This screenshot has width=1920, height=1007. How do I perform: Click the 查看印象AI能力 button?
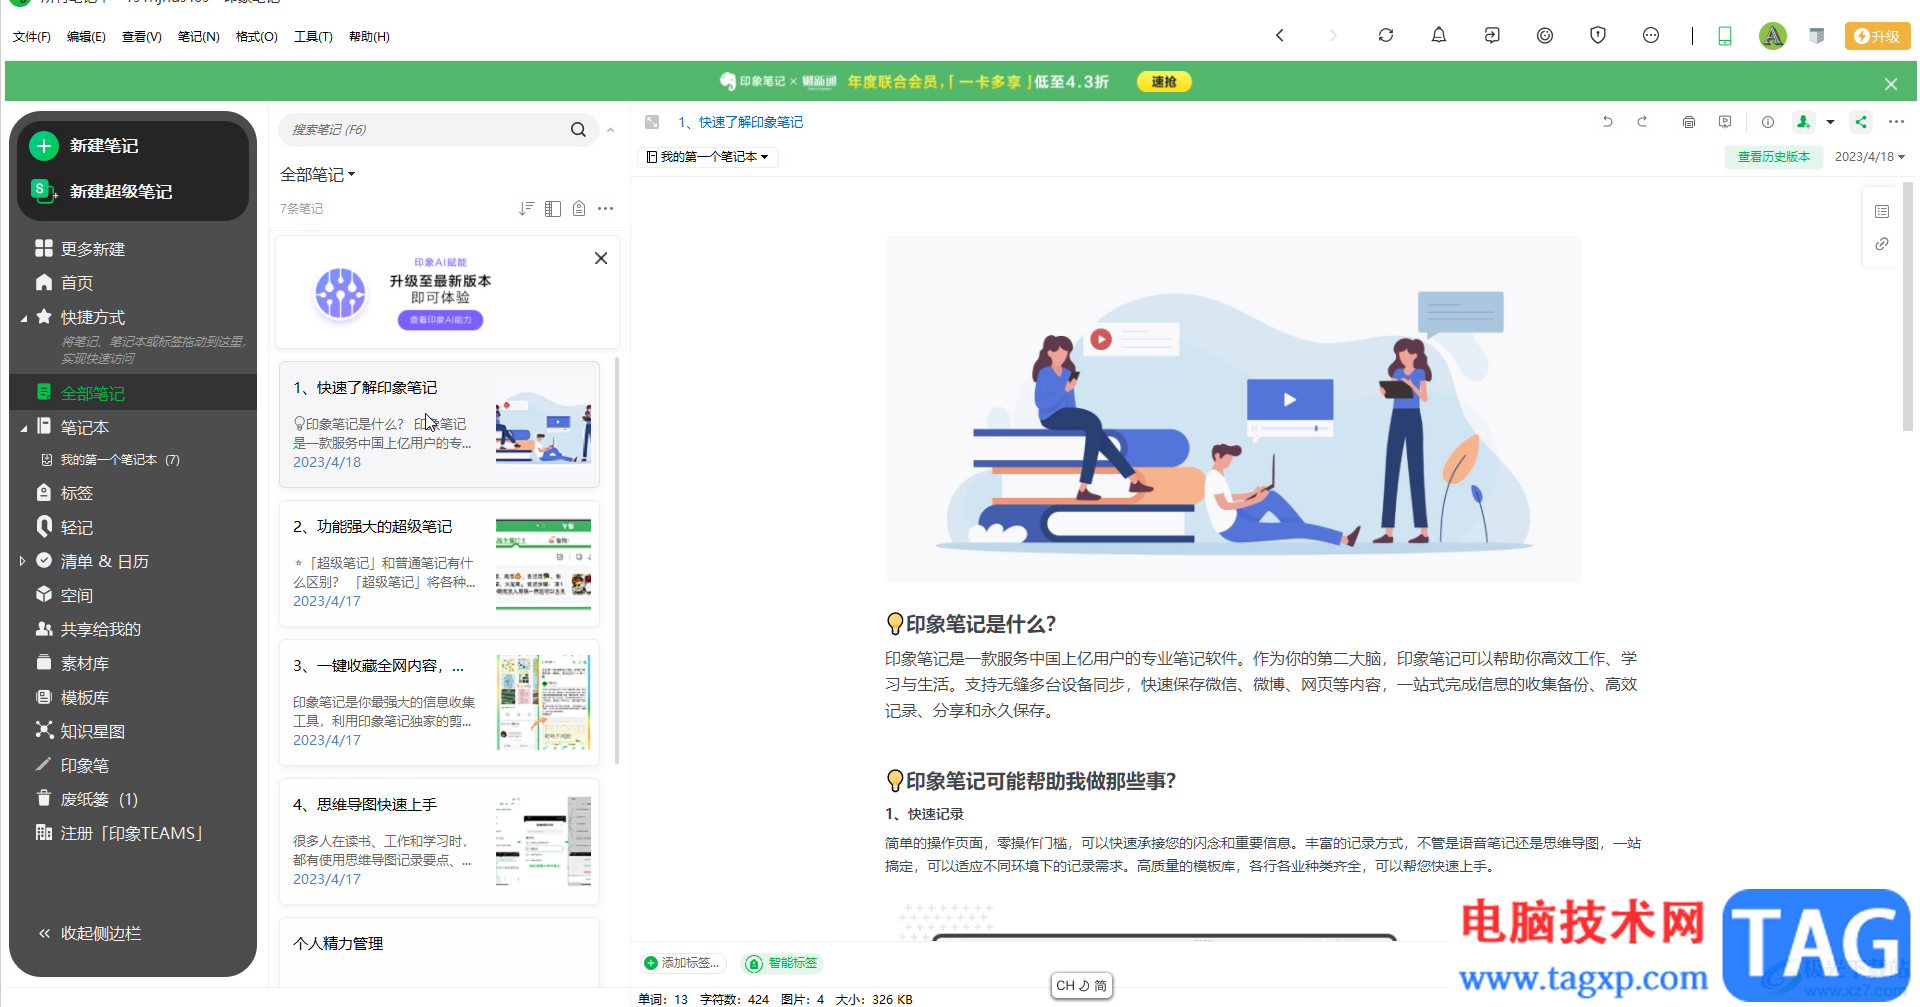440,320
